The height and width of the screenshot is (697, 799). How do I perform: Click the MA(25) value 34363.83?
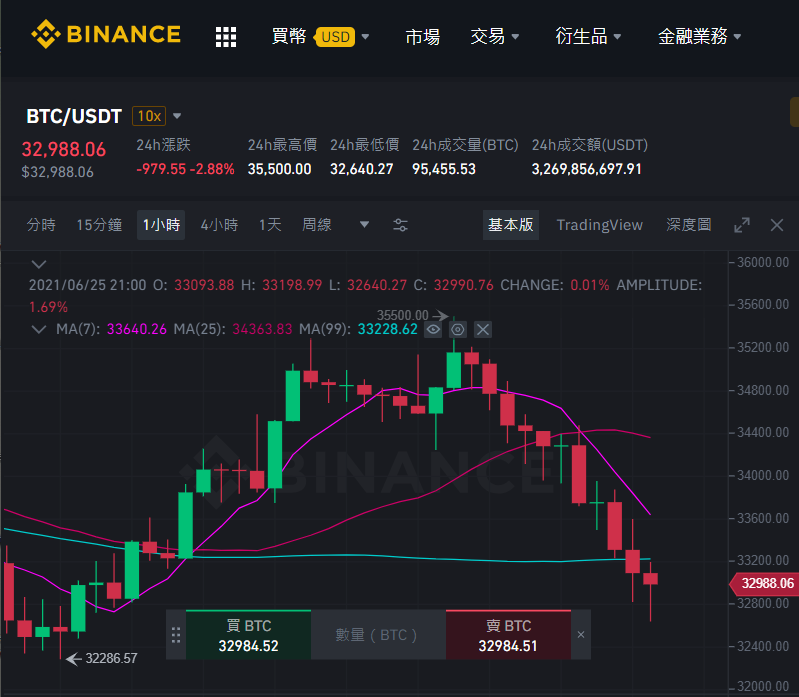tap(262, 329)
